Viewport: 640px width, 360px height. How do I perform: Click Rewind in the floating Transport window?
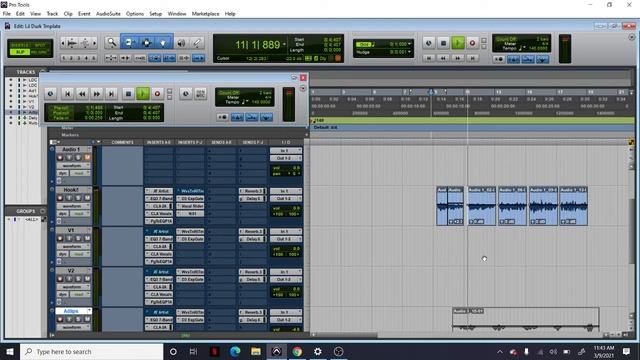click(82, 94)
